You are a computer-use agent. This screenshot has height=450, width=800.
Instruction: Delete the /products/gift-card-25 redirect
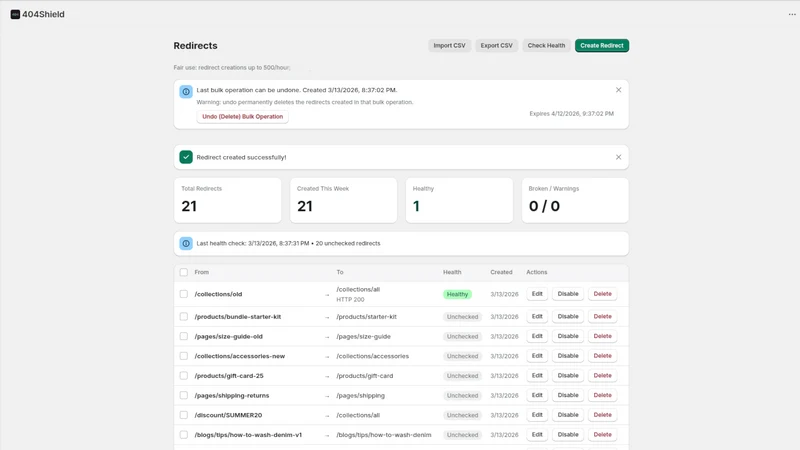(603, 376)
